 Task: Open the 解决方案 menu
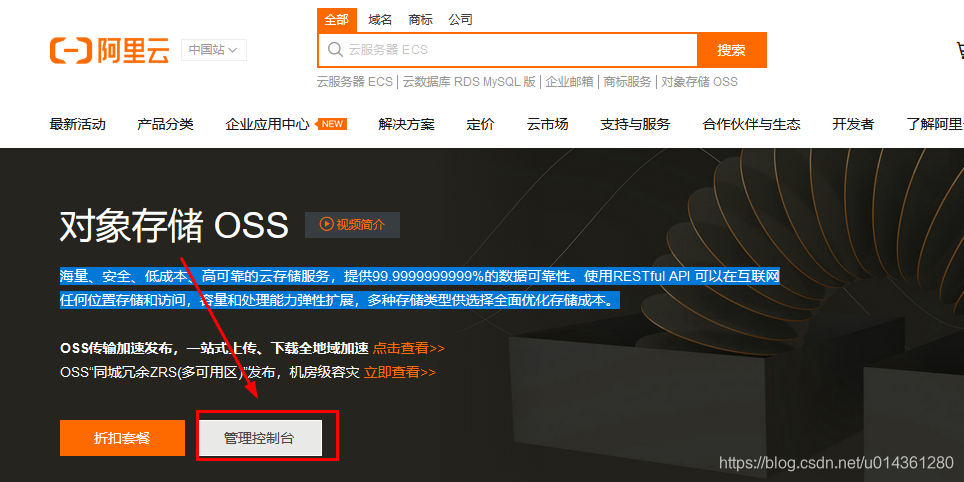pyautogui.click(x=406, y=124)
